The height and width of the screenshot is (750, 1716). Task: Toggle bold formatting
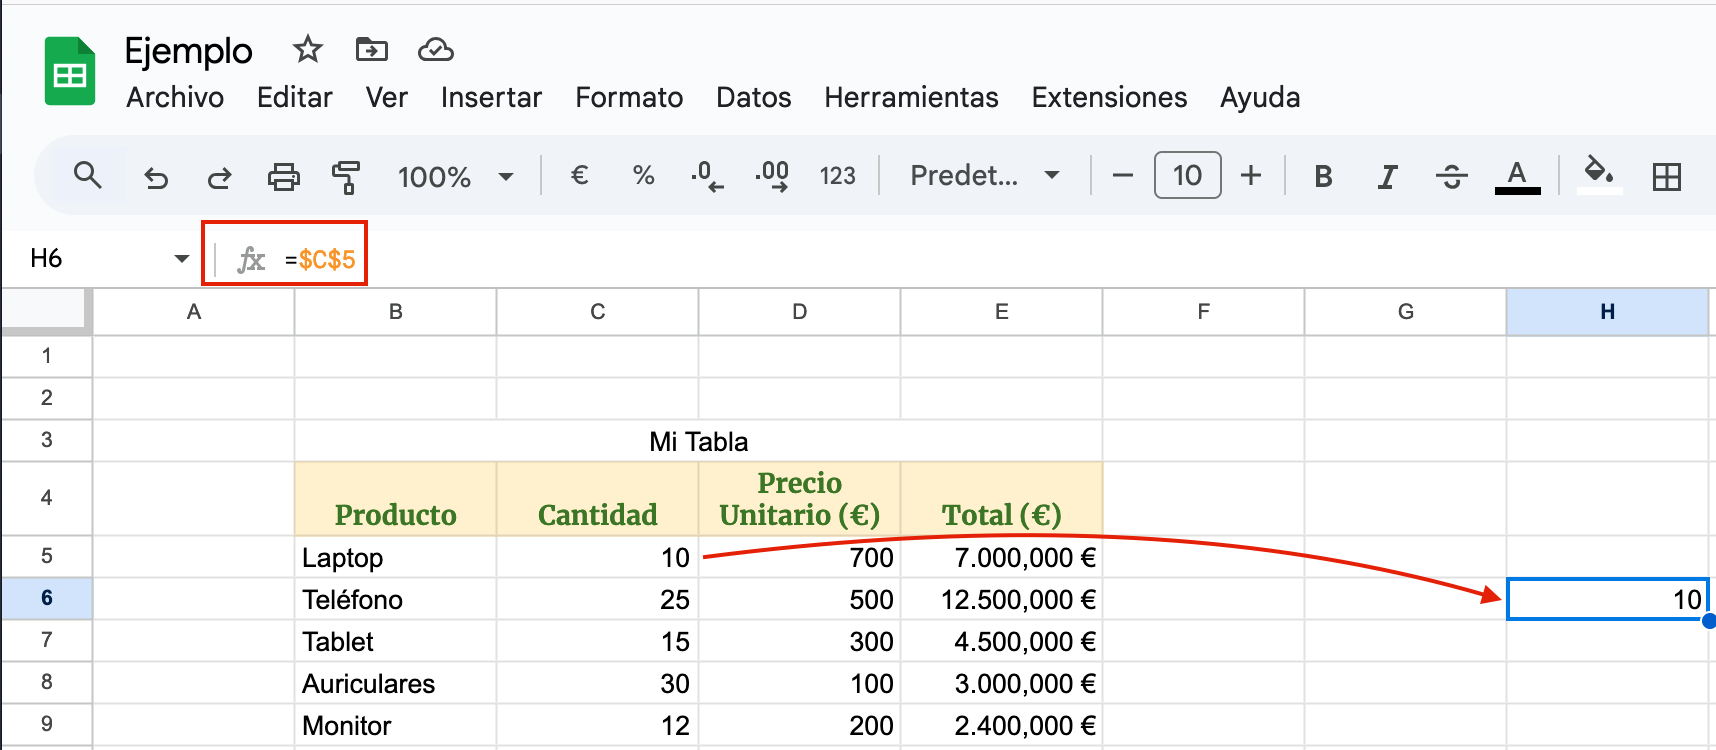click(x=1323, y=177)
